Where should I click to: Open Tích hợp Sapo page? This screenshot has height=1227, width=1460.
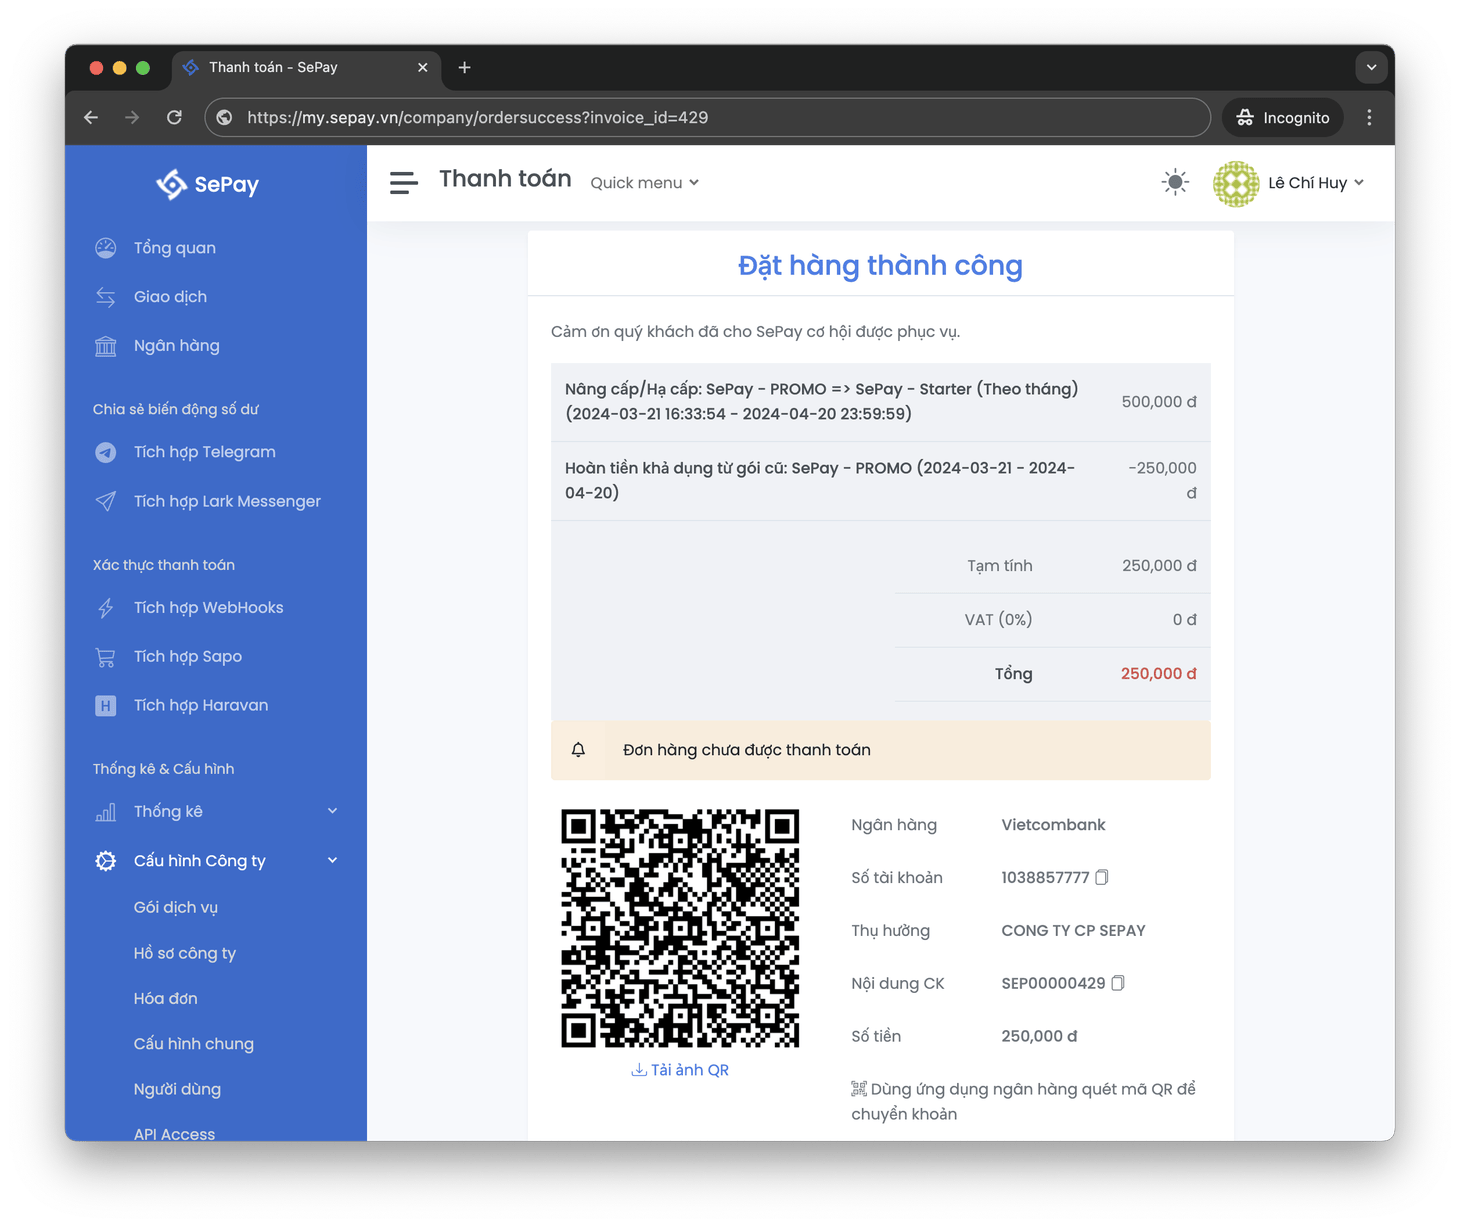tap(188, 657)
